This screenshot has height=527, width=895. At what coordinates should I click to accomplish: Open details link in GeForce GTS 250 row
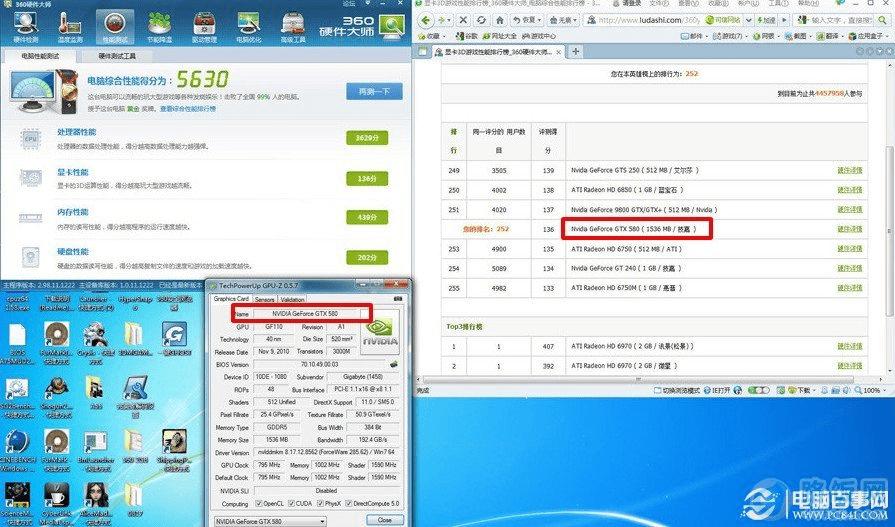(x=849, y=170)
